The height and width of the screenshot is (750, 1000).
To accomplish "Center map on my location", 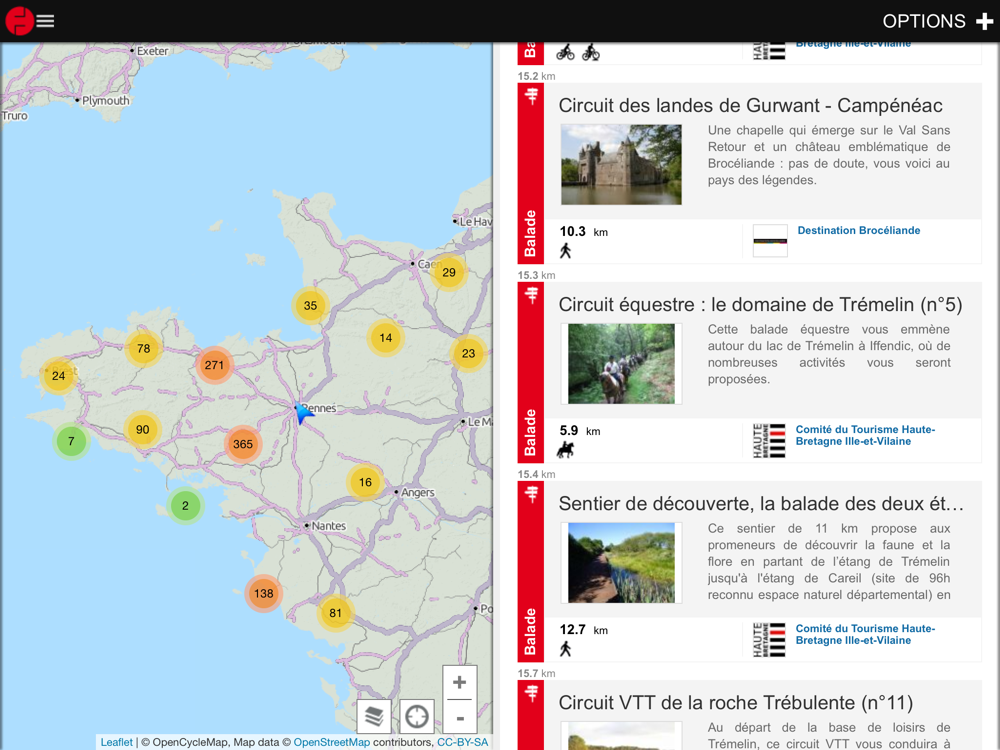I will pos(416,716).
